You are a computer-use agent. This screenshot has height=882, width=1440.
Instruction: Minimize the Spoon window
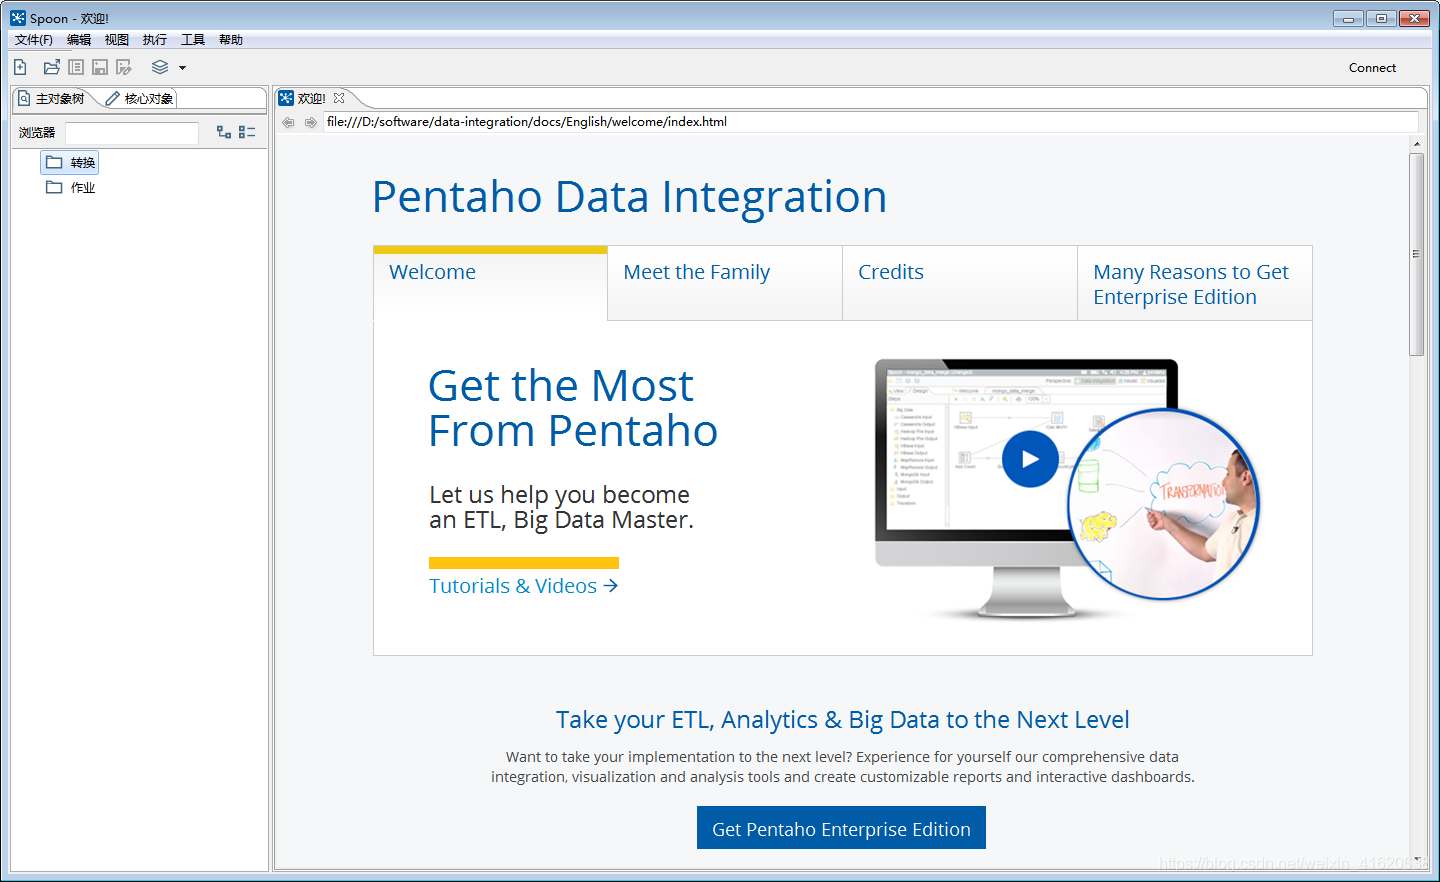(1348, 18)
